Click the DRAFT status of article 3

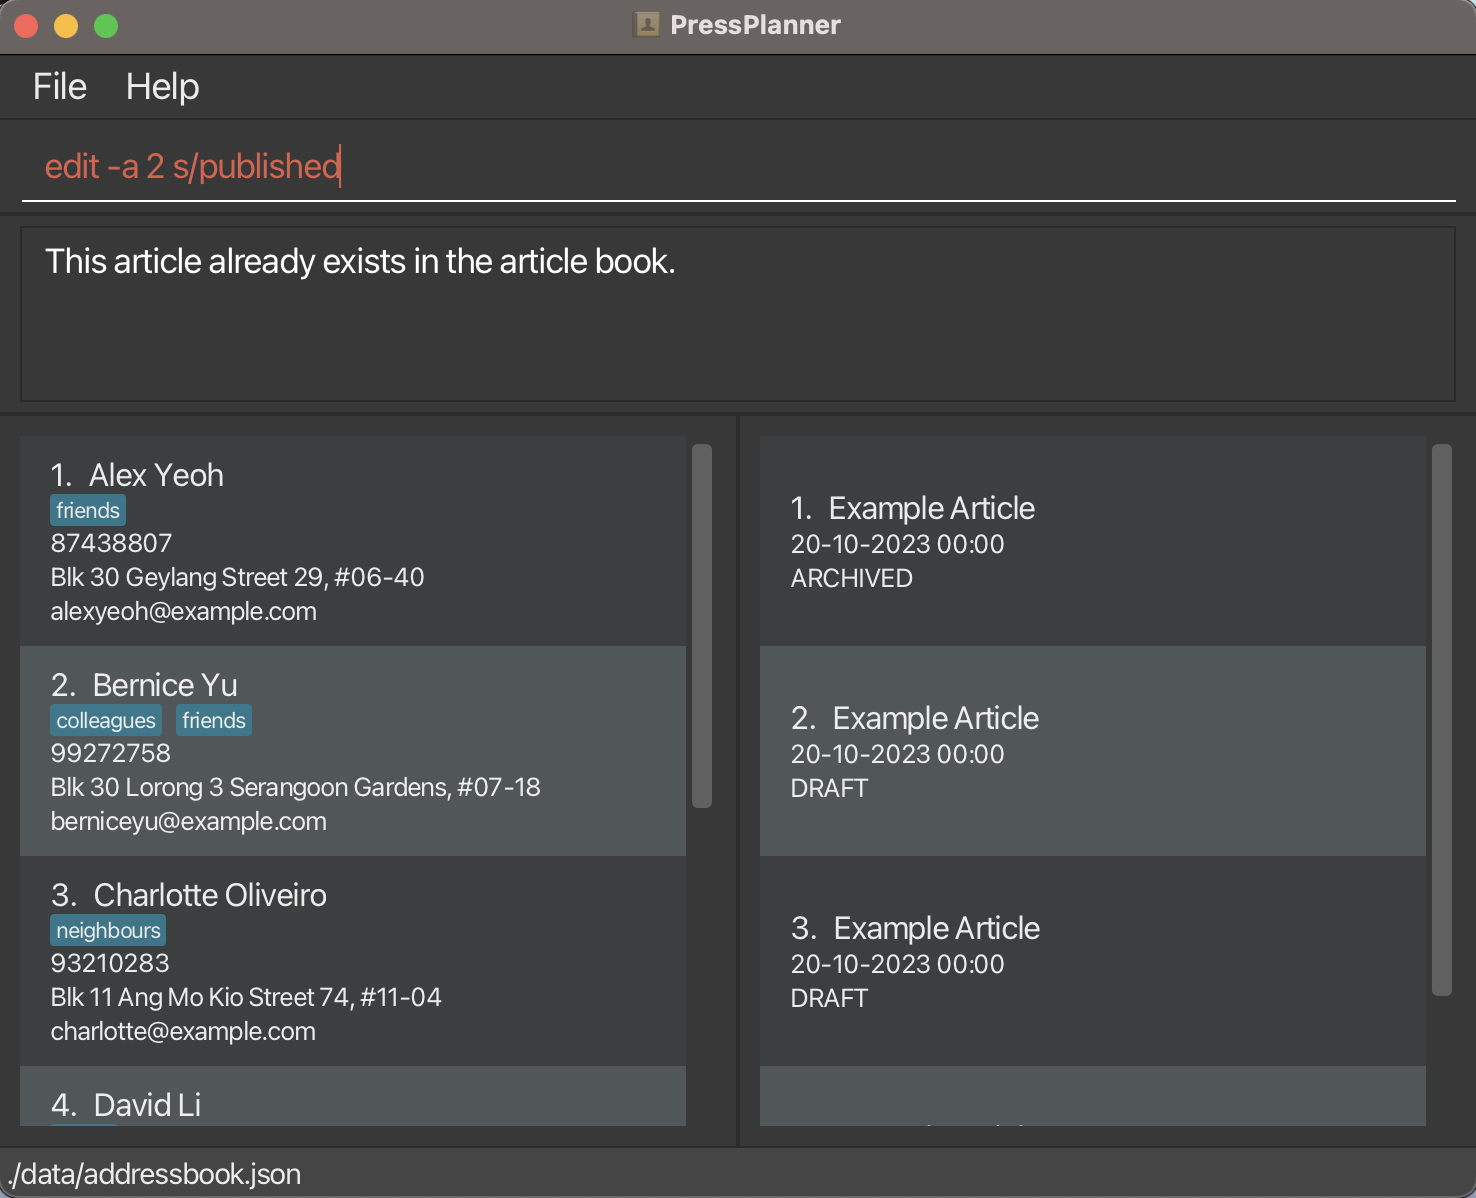[x=829, y=998]
